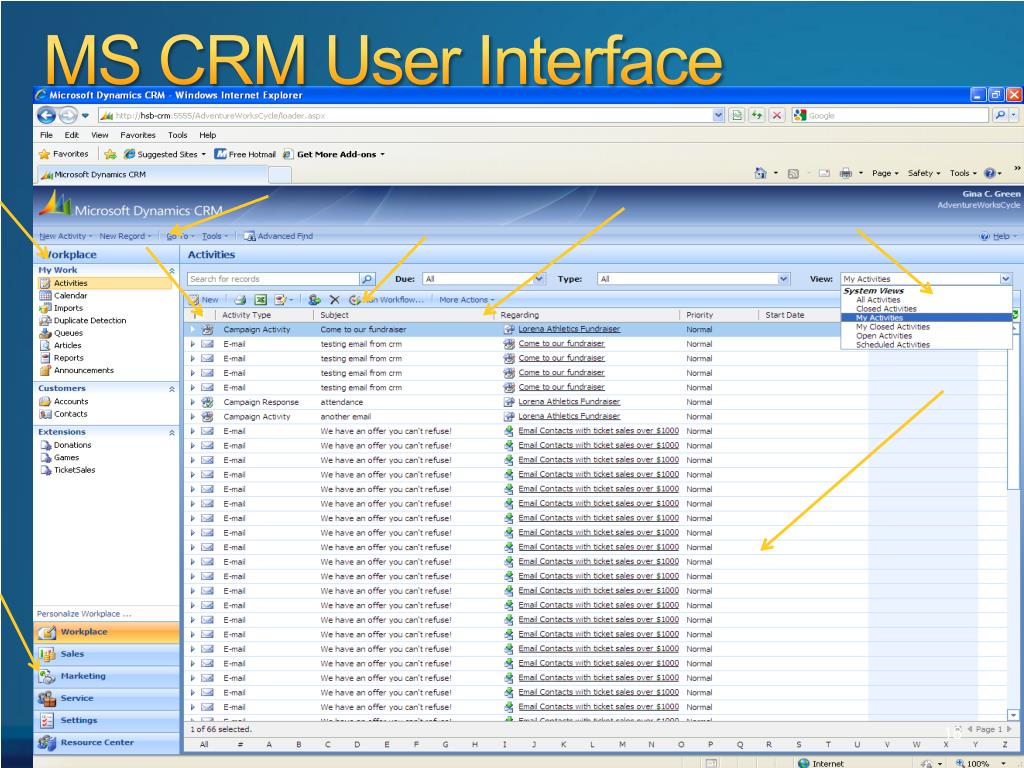Sort by the Subject column header
Image resolution: width=1024 pixels, height=768 pixels.
click(x=334, y=315)
